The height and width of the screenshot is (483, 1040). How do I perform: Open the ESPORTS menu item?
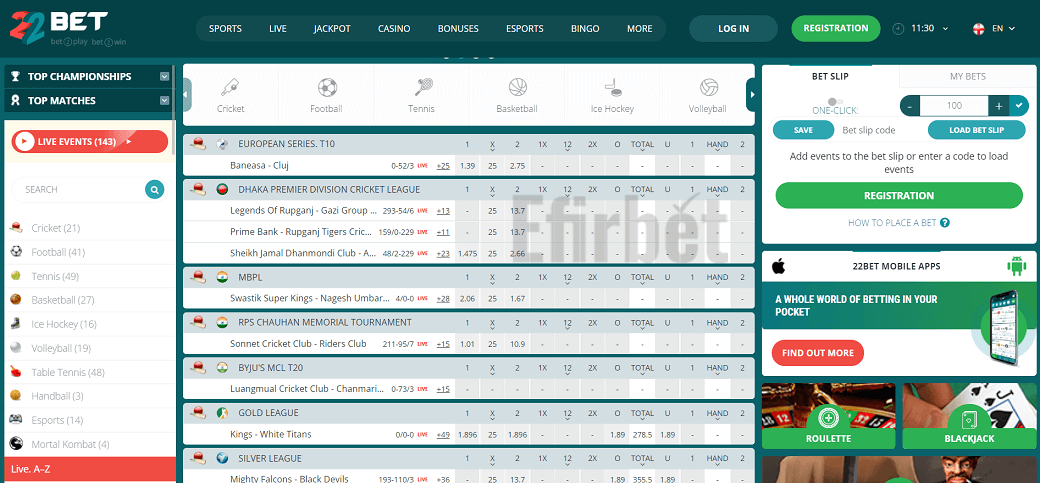(x=525, y=29)
